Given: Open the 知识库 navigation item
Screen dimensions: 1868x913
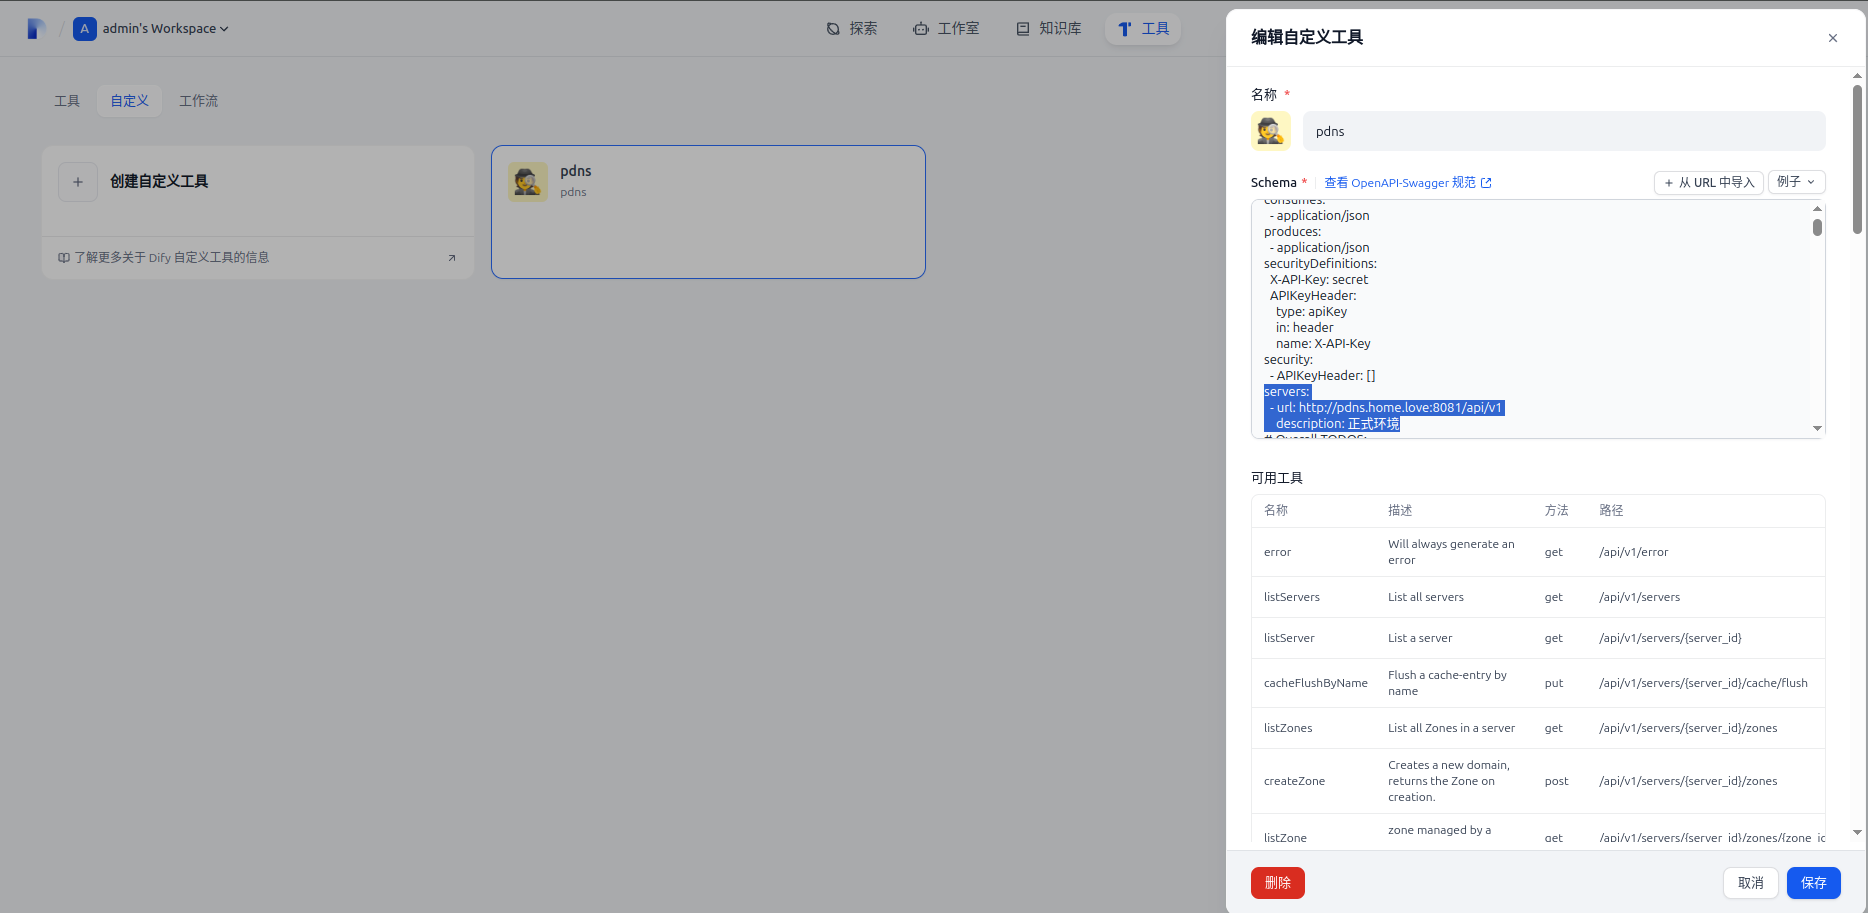Looking at the screenshot, I should [1049, 29].
